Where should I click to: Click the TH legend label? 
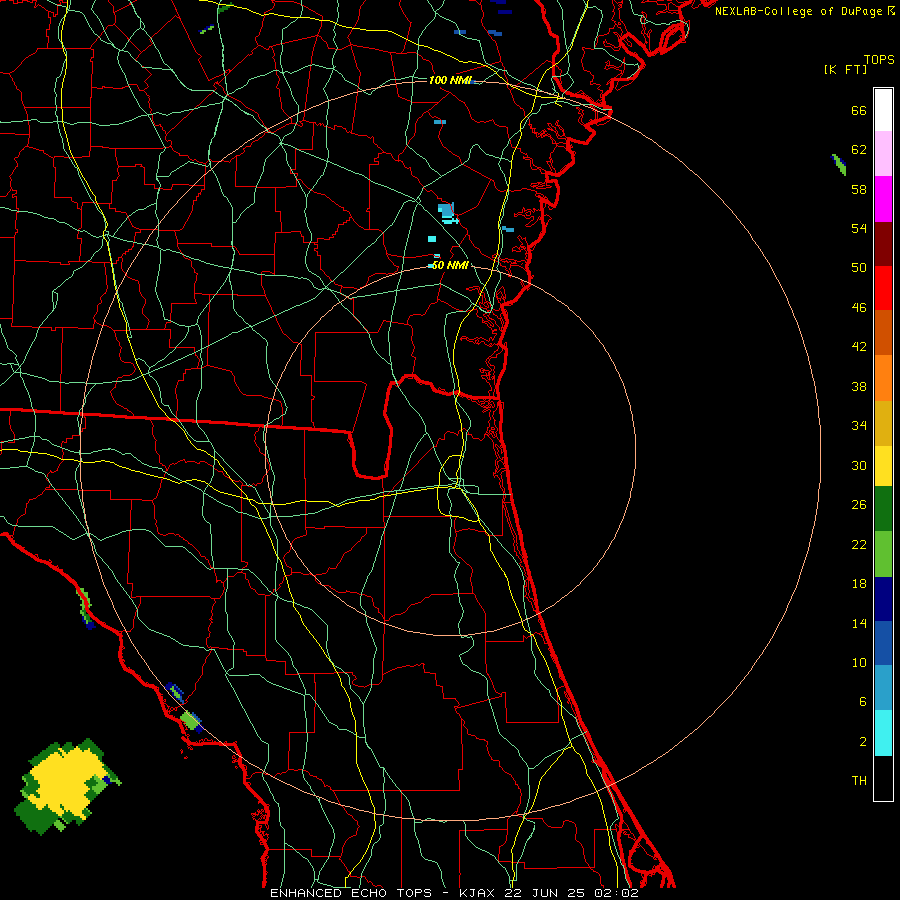(859, 781)
